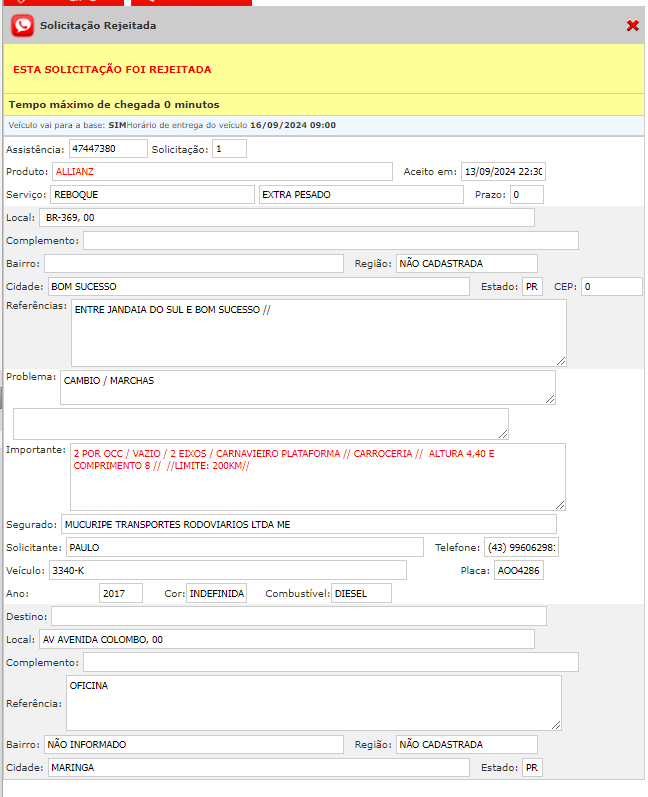
Task: Click the Telefone number field
Action: point(521,547)
